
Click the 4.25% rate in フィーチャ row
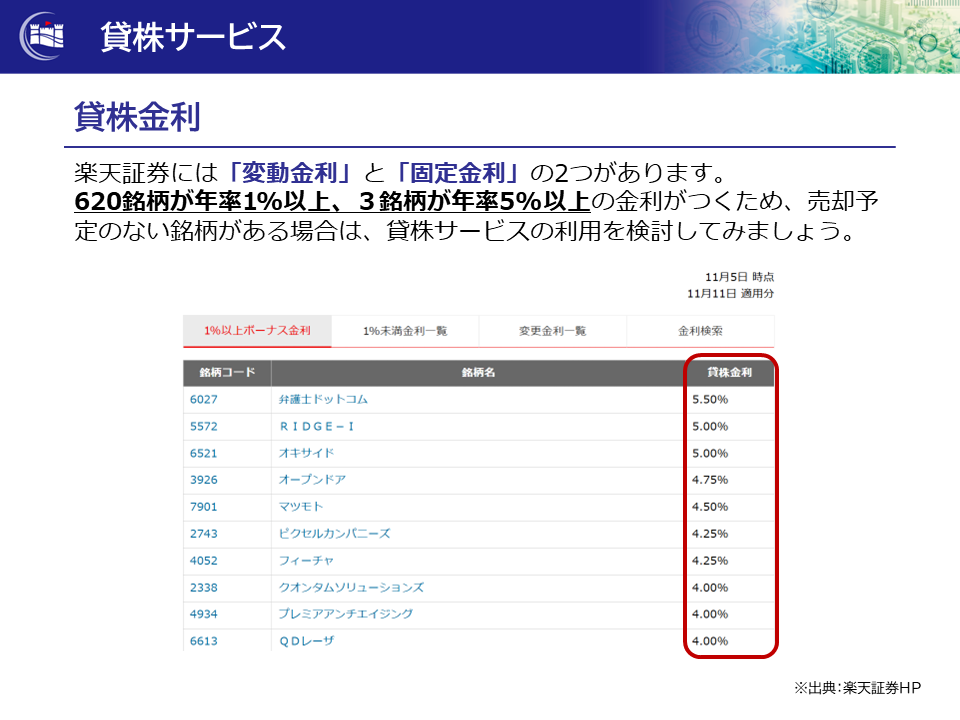tap(710, 560)
